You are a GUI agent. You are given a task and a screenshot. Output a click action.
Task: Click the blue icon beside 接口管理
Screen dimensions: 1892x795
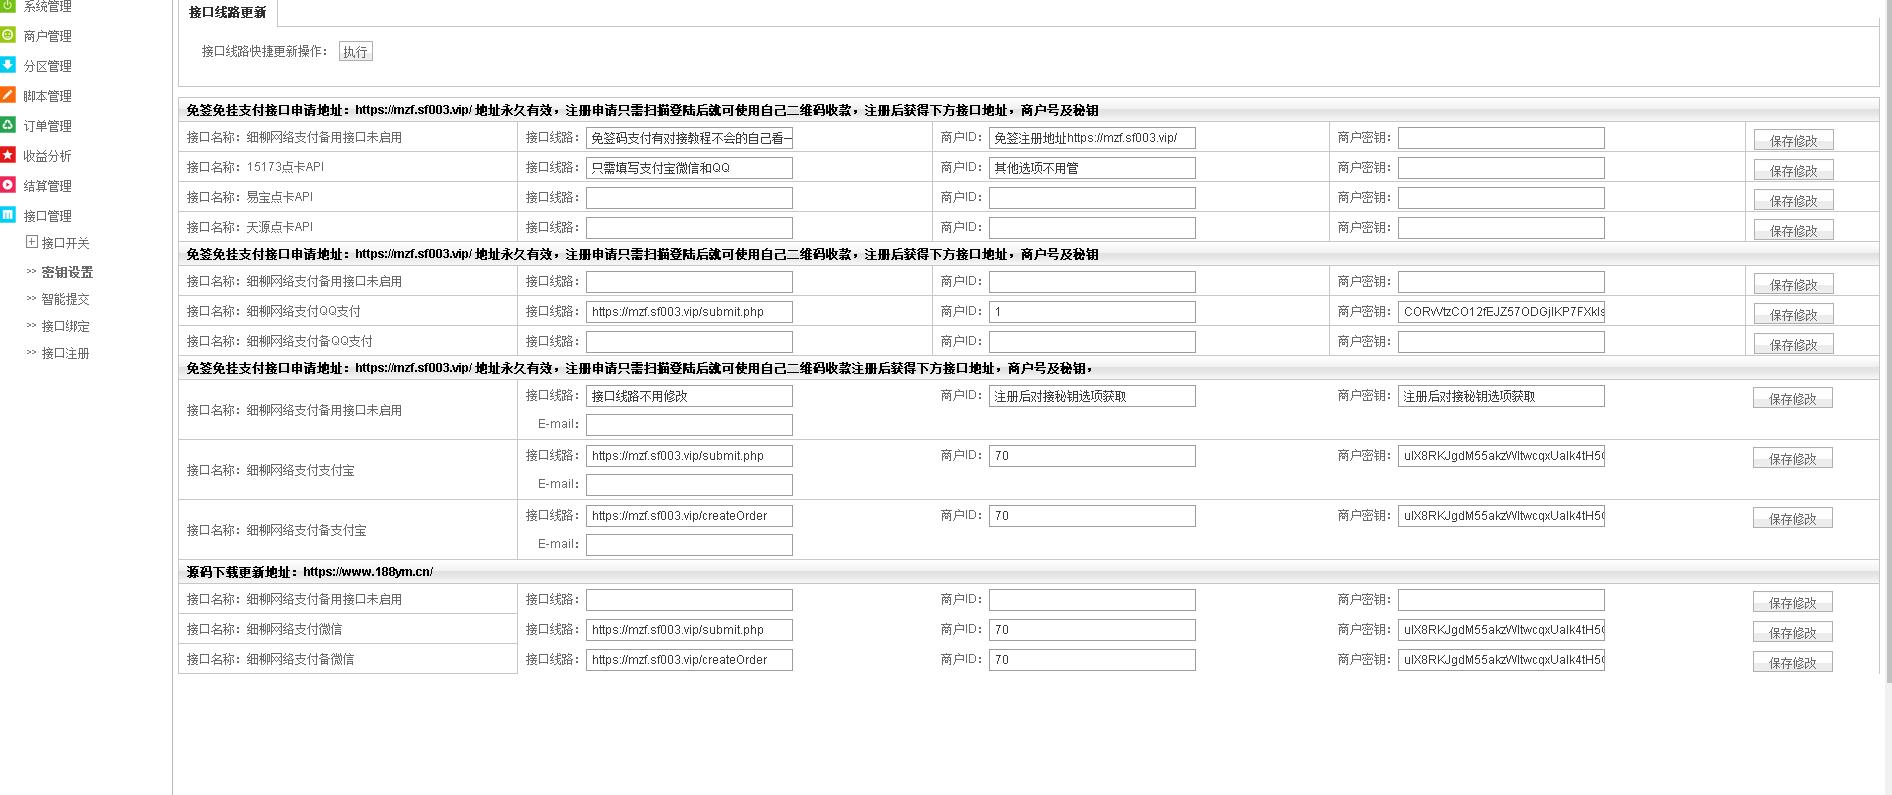(x=7, y=215)
